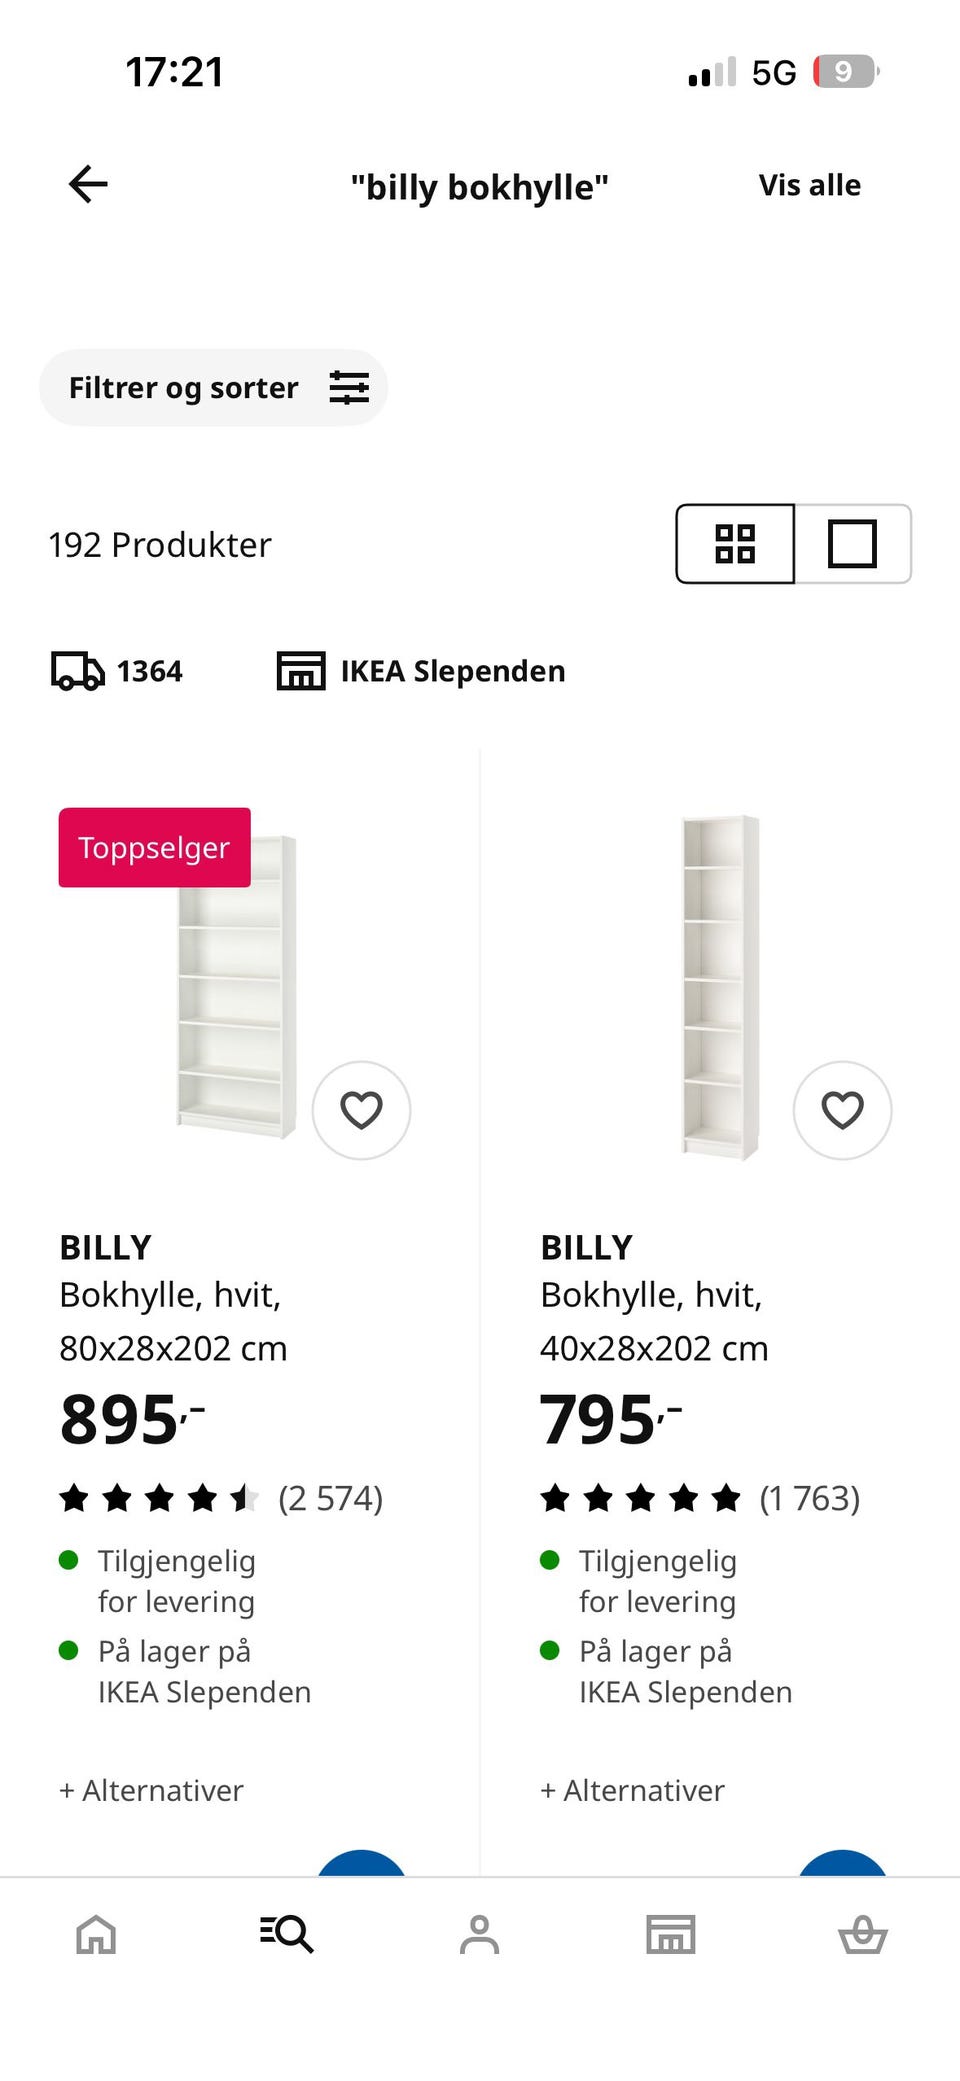
Task: Tap the Vis alle link
Action: [x=809, y=185]
